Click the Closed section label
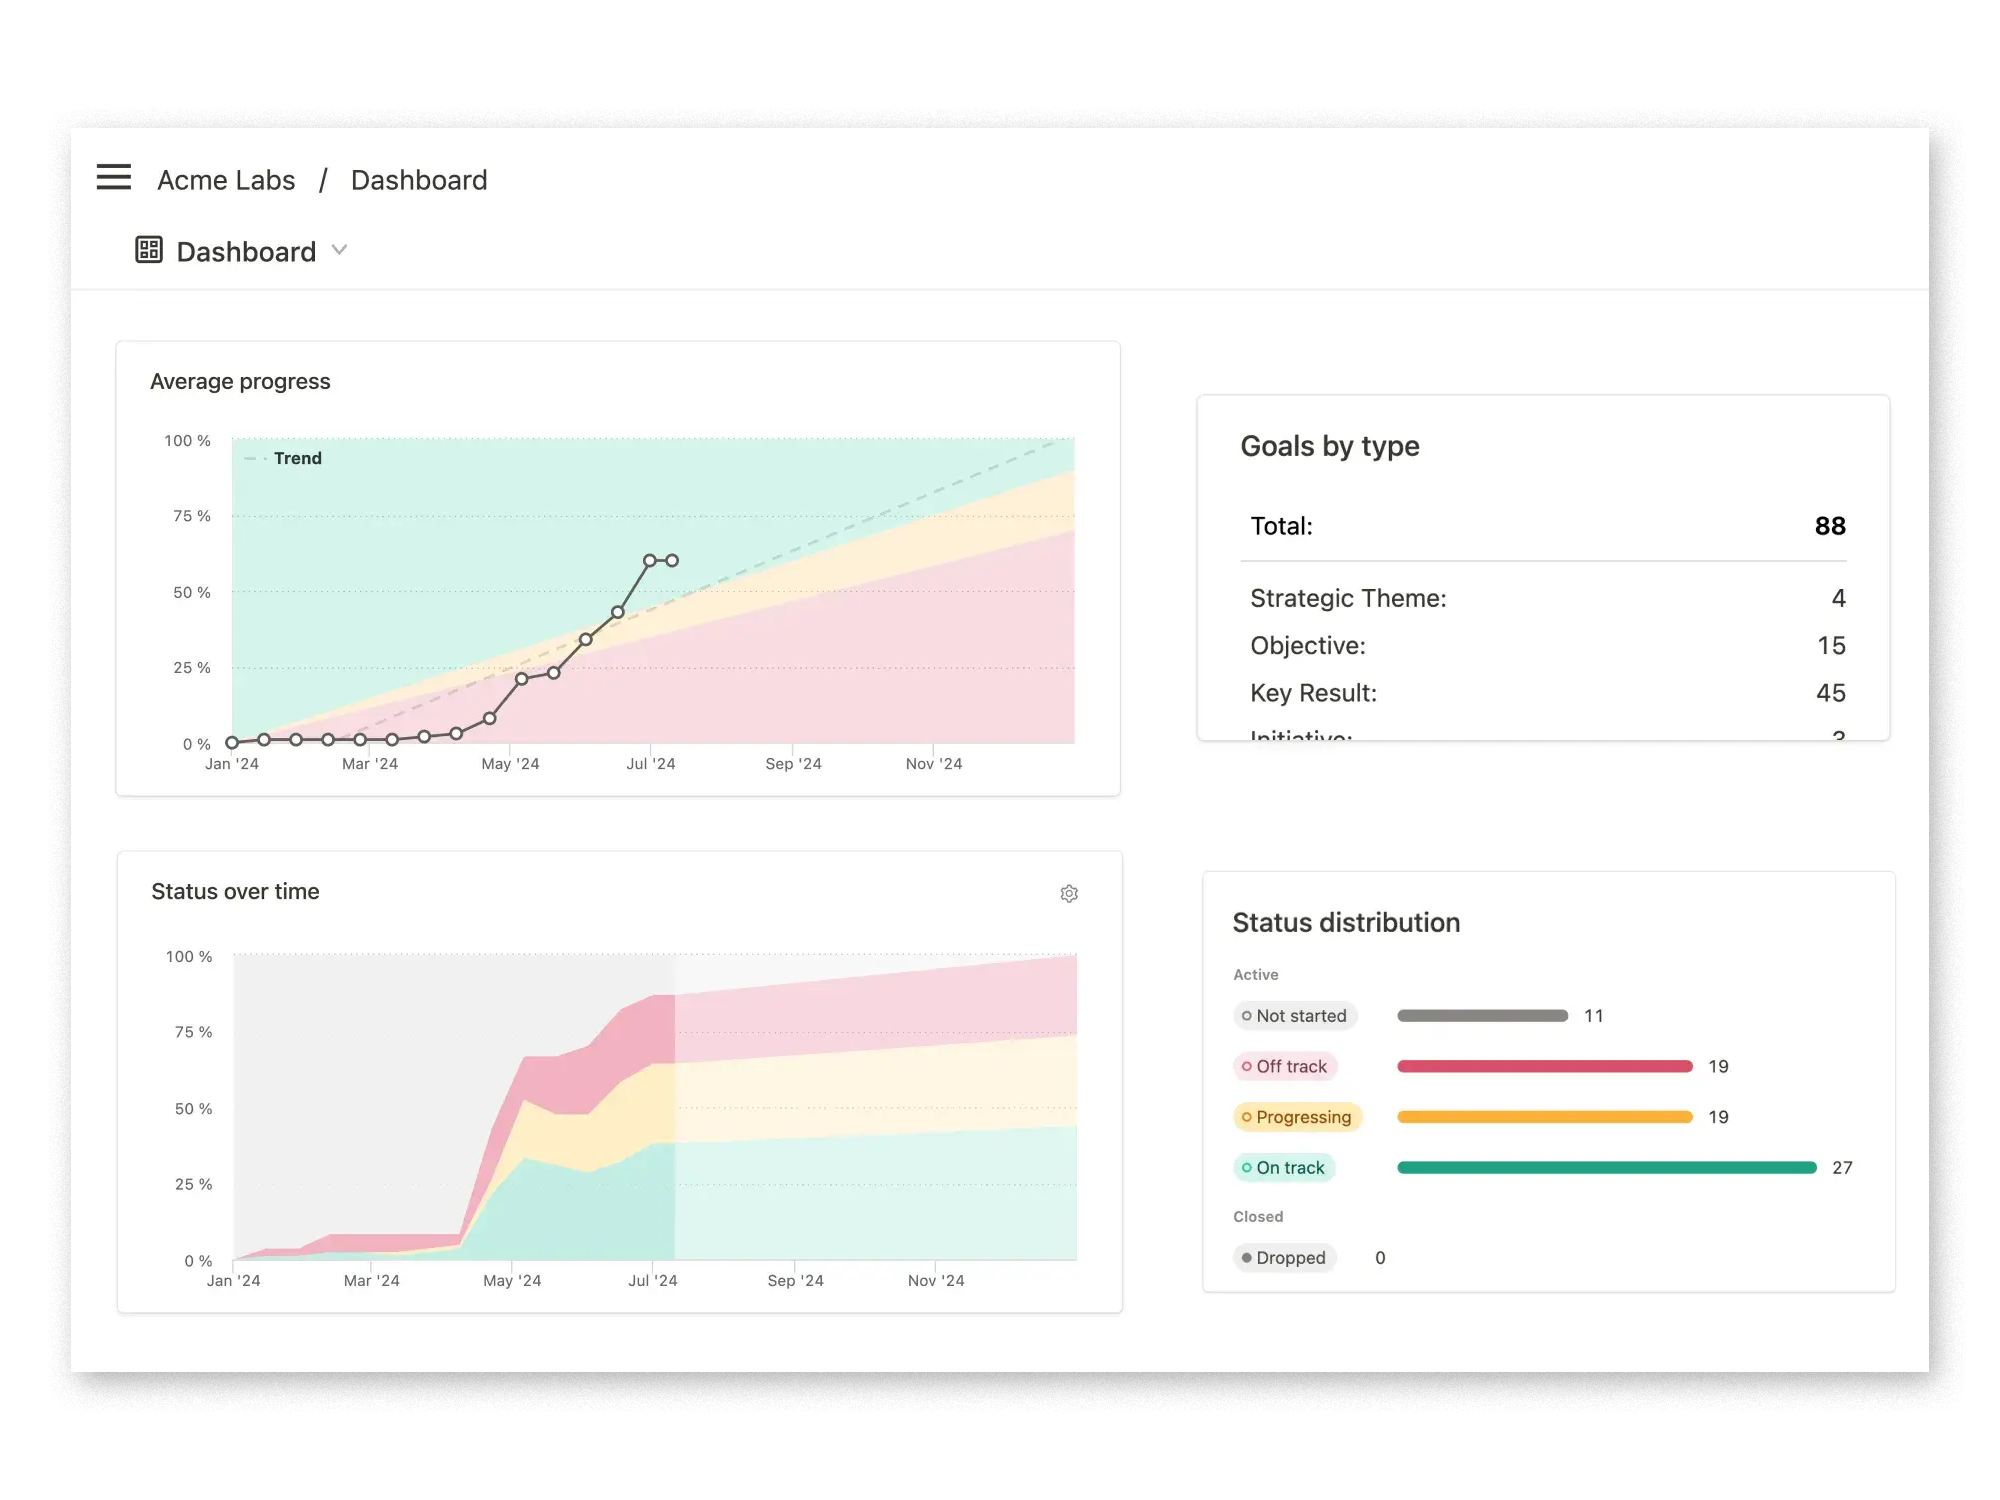This screenshot has width=2000, height=1500. pos(1258,1217)
